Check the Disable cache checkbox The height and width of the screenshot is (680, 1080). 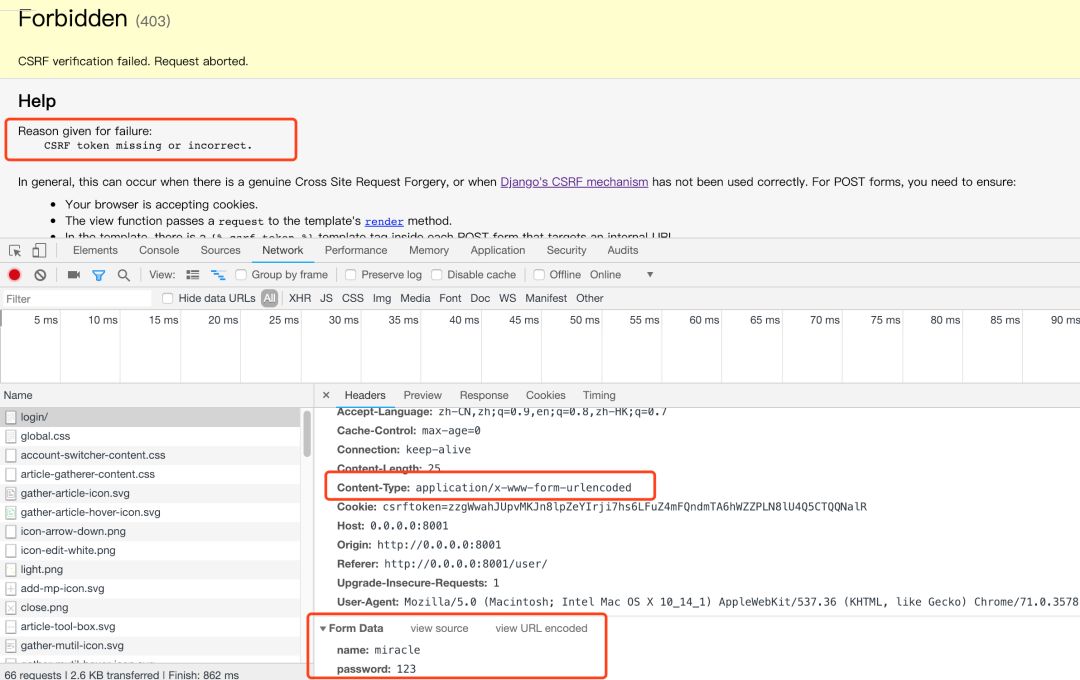point(437,275)
